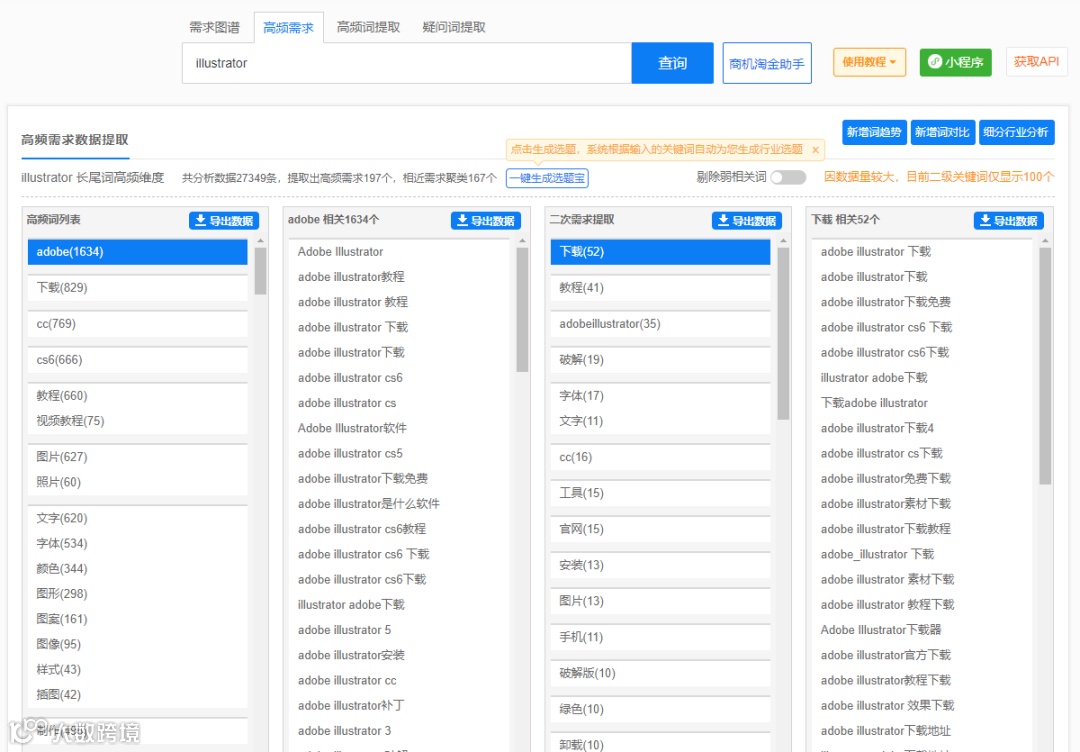The image size is (1080, 752).
Task: Select 下载(829) in the high-frequency list
Action: click(138, 288)
